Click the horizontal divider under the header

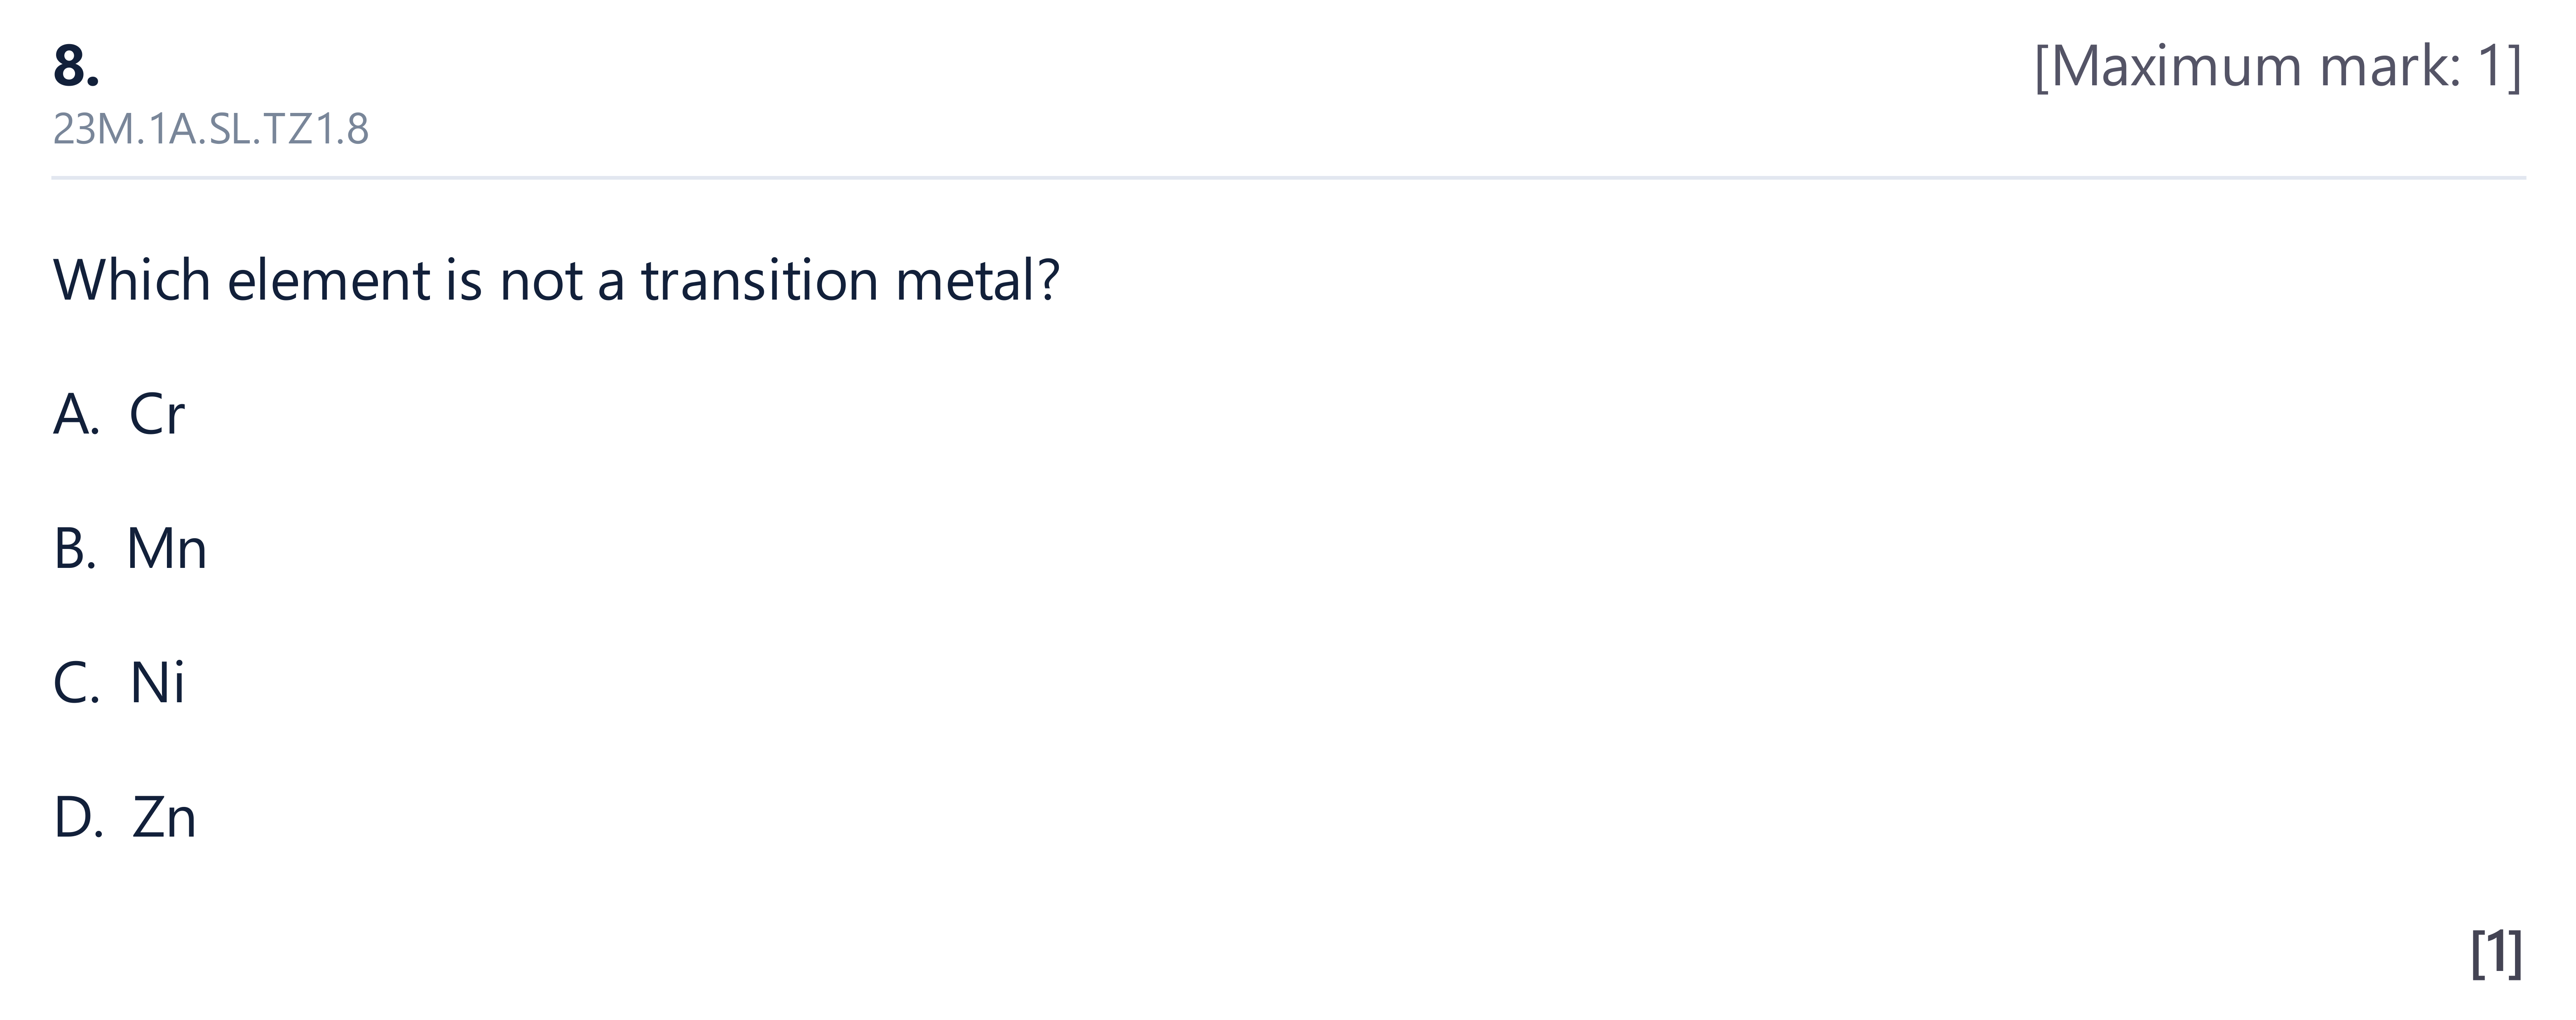(x=1288, y=178)
